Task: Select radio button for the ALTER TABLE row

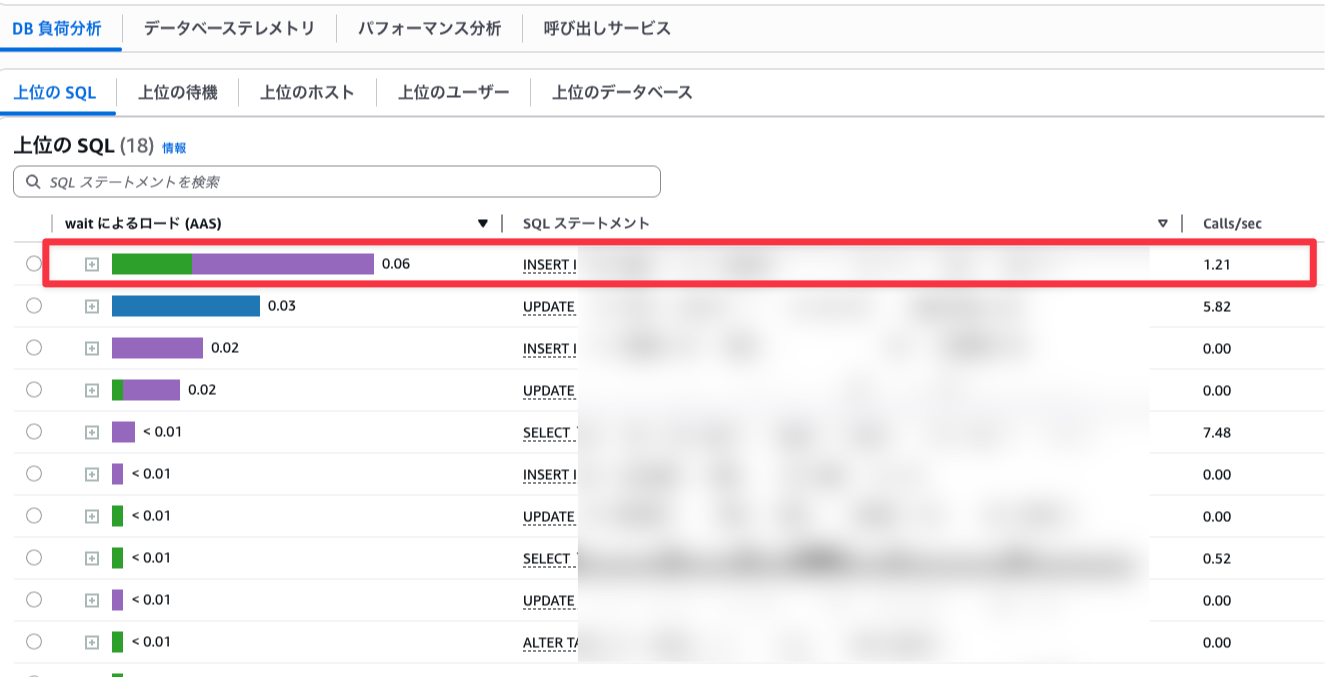Action: point(34,641)
